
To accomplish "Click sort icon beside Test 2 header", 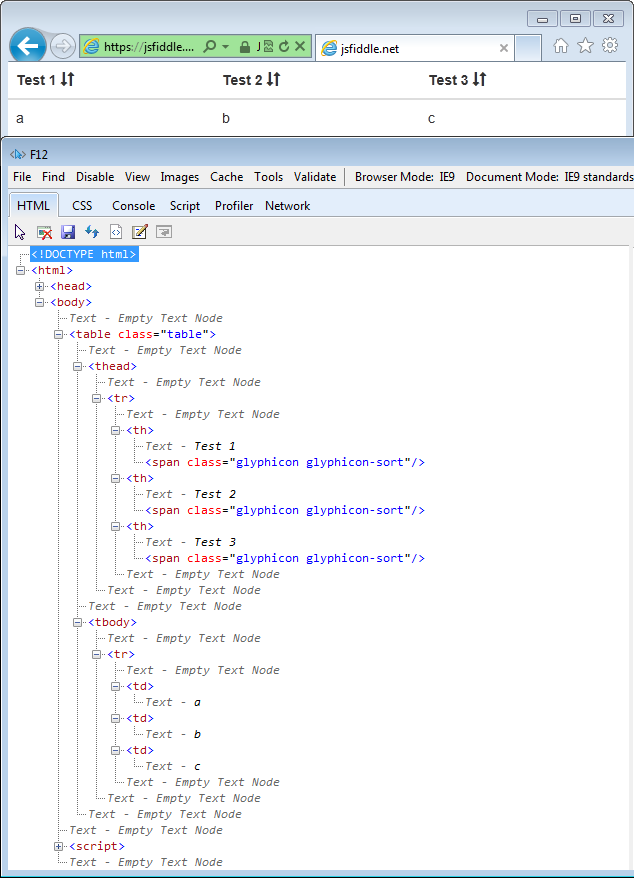I will (x=273, y=80).
